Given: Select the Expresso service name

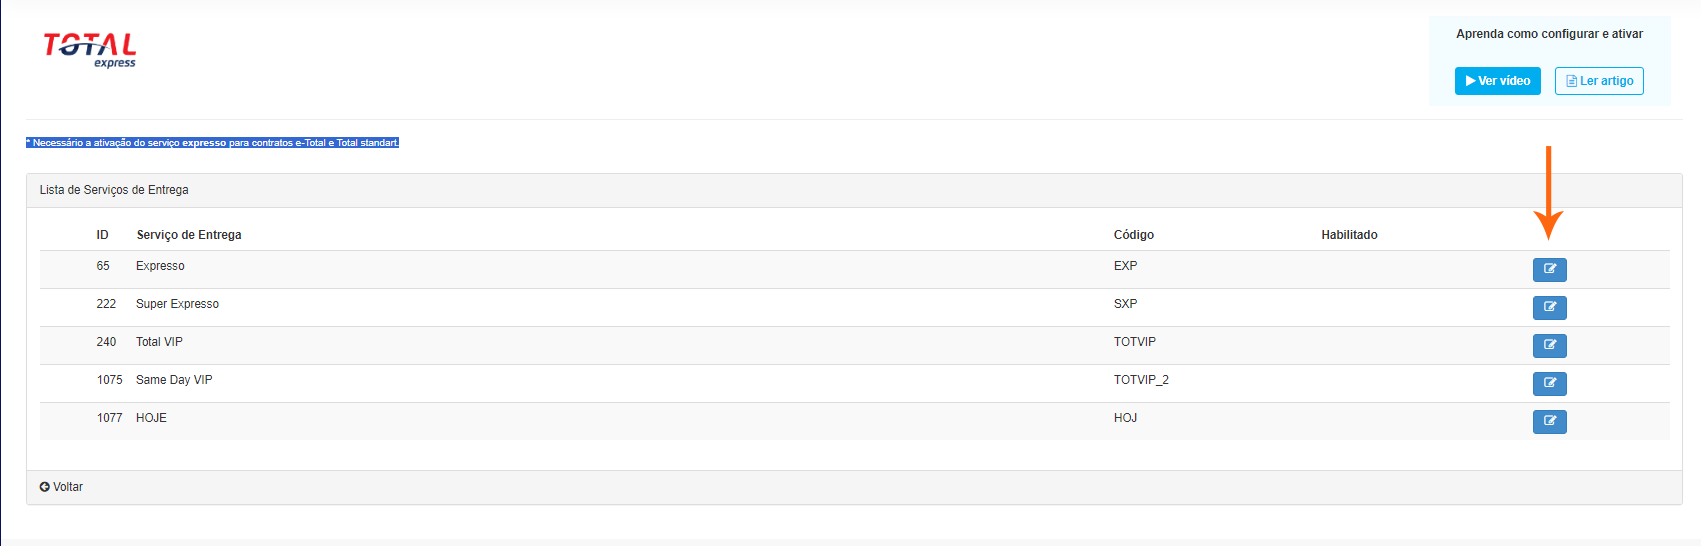Looking at the screenshot, I should pos(160,266).
